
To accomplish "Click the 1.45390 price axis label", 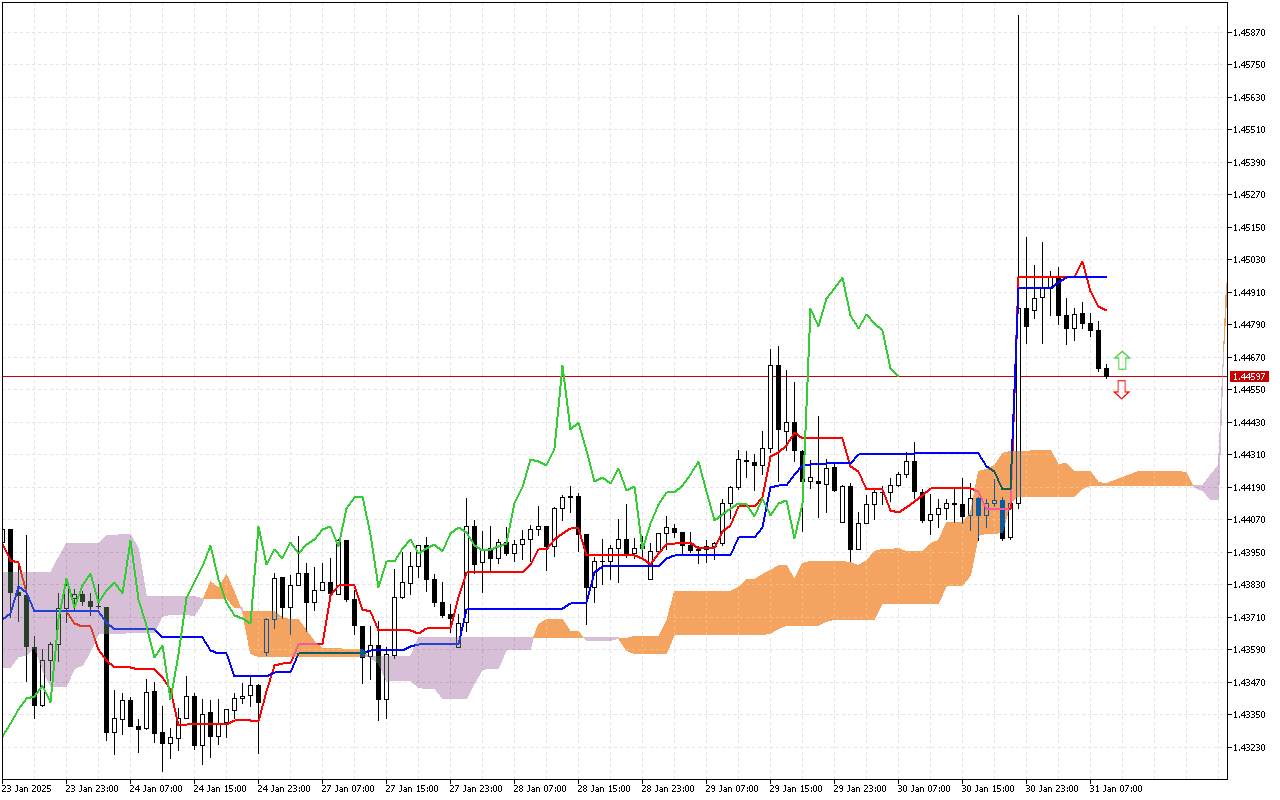I will pos(1250,163).
